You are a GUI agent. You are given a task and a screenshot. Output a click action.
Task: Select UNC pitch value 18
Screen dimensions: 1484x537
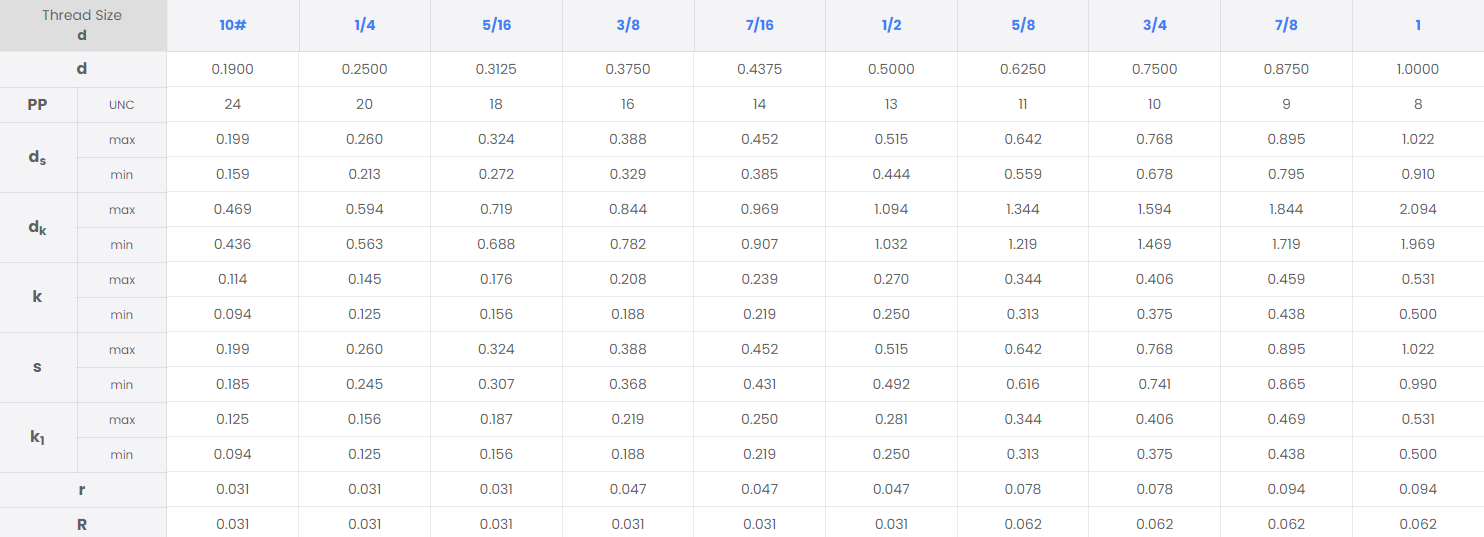coord(496,104)
